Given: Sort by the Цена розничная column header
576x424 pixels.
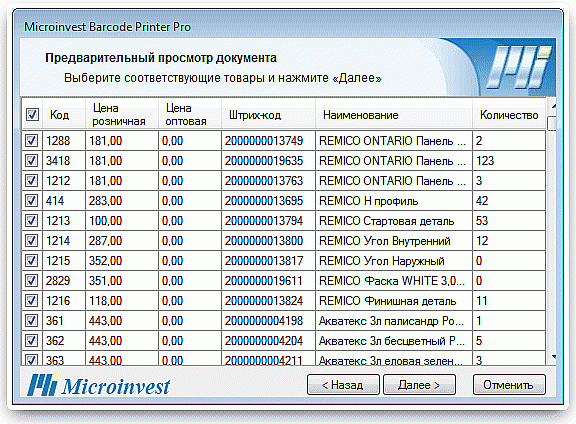Looking at the screenshot, I should click(122, 115).
